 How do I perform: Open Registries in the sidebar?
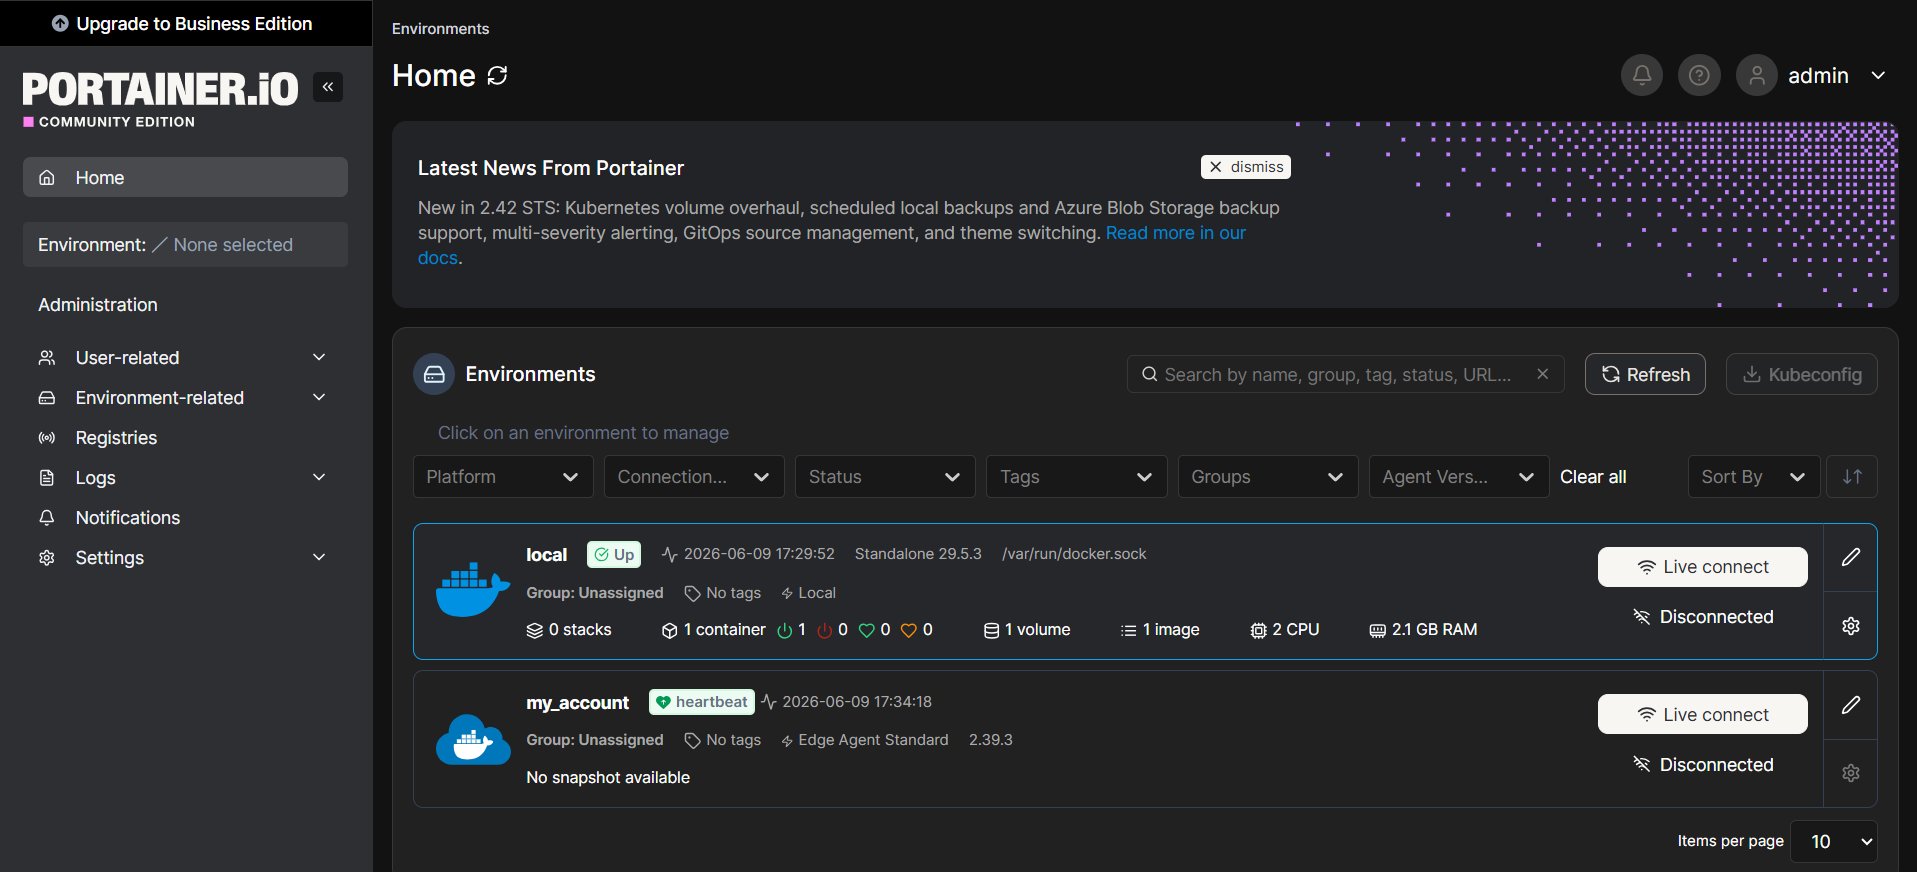[185, 438]
